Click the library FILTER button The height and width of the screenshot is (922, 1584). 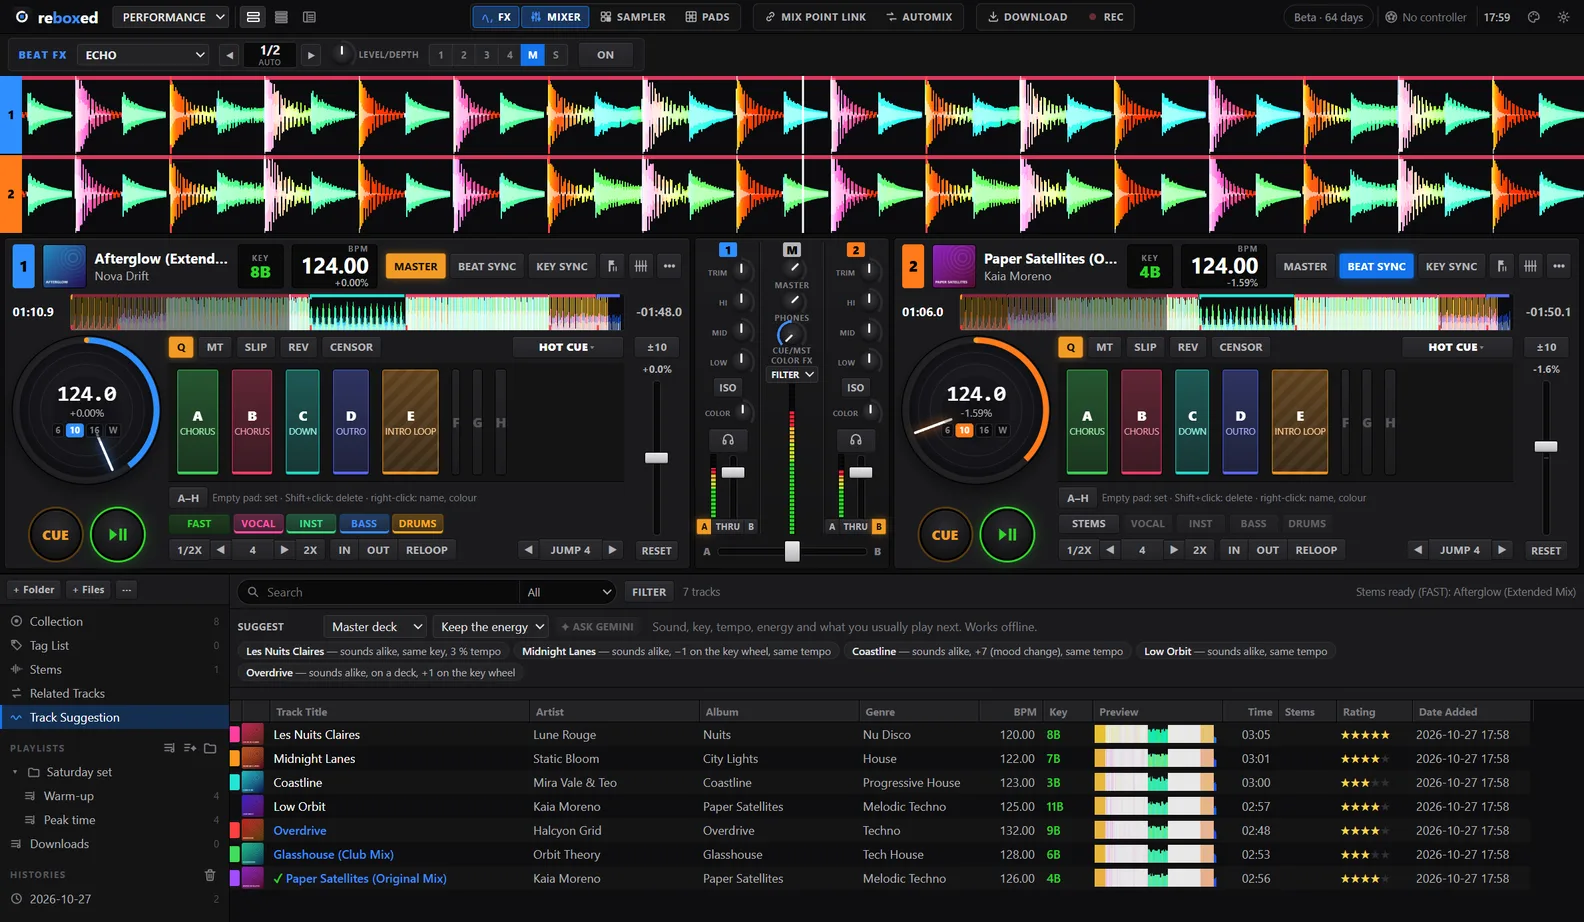[649, 592]
